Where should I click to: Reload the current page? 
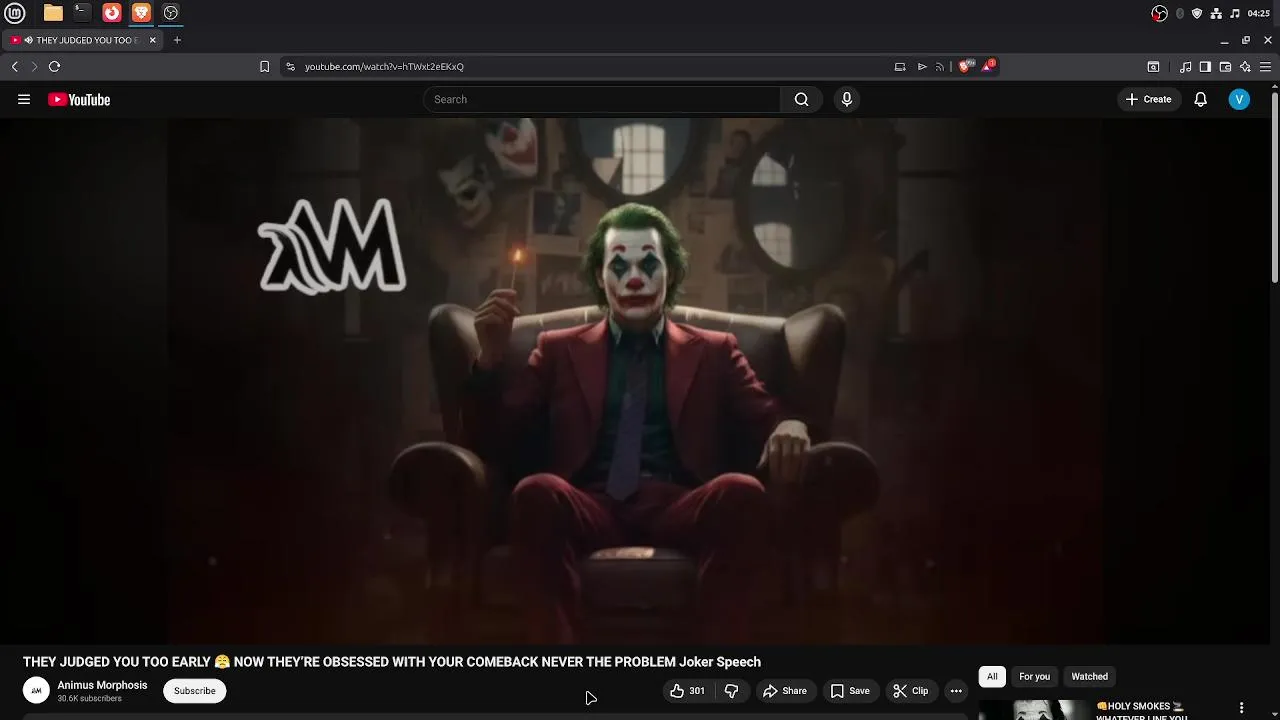(54, 66)
